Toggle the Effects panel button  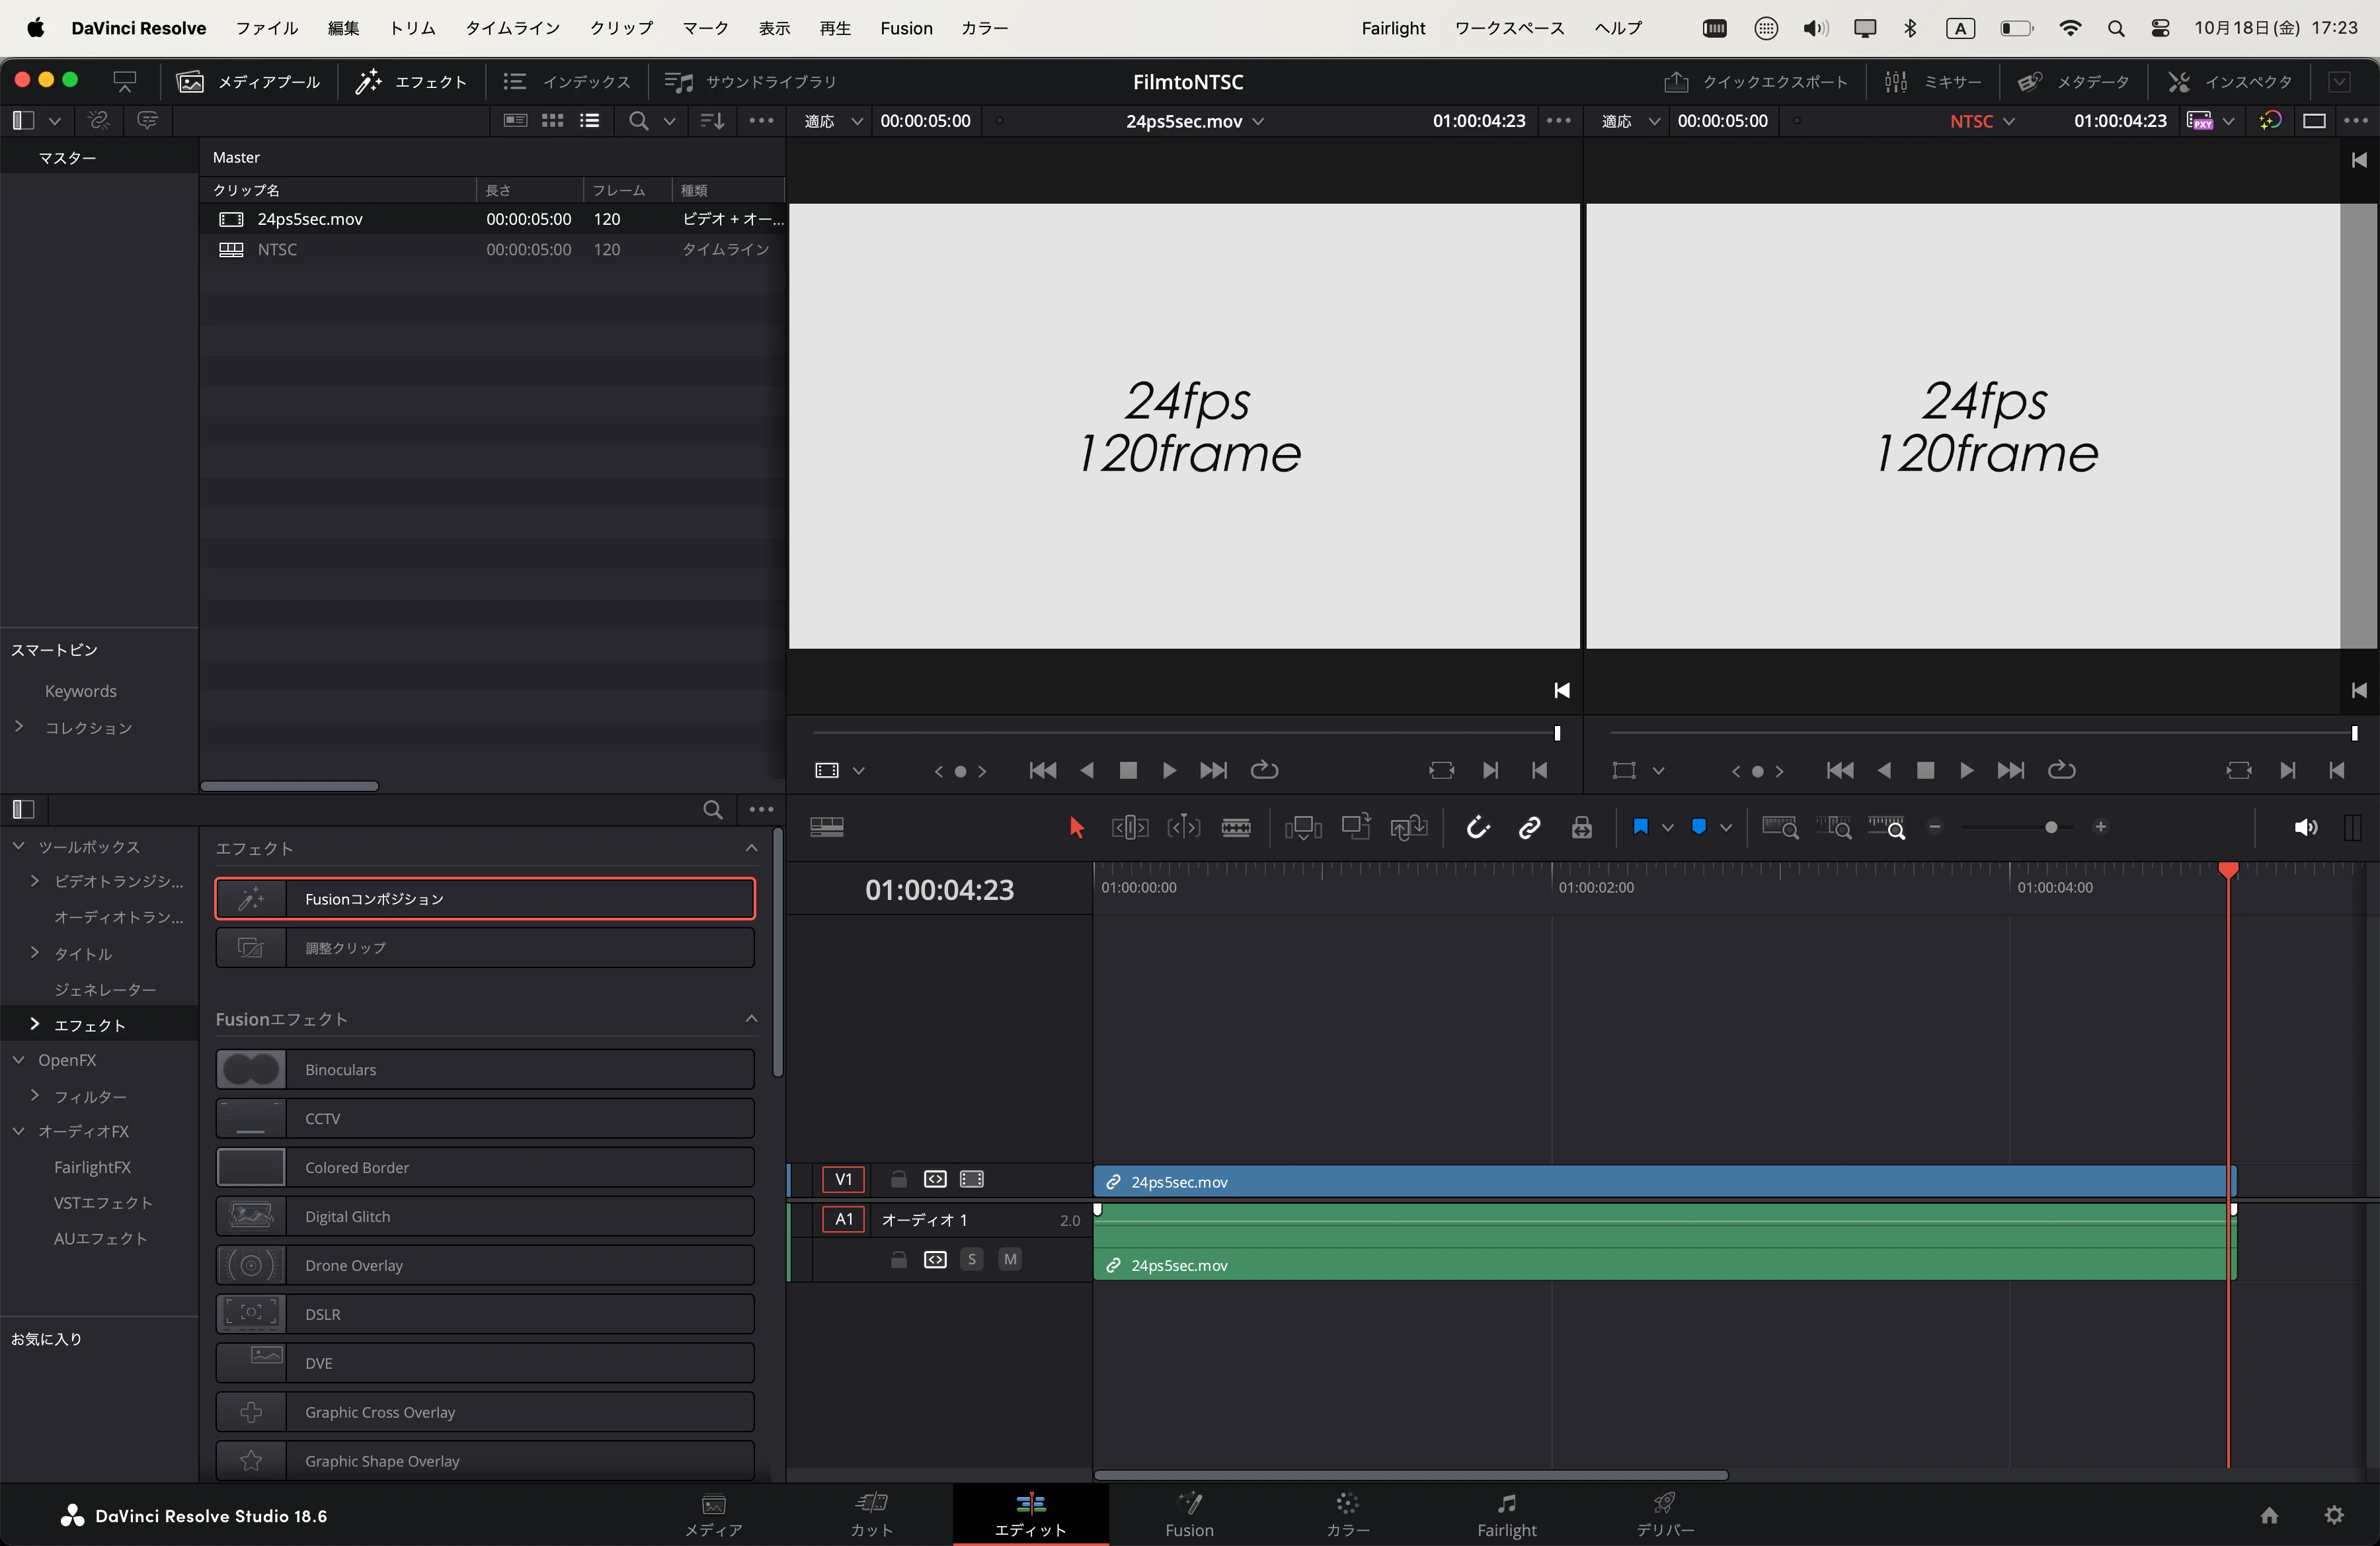pos(411,82)
